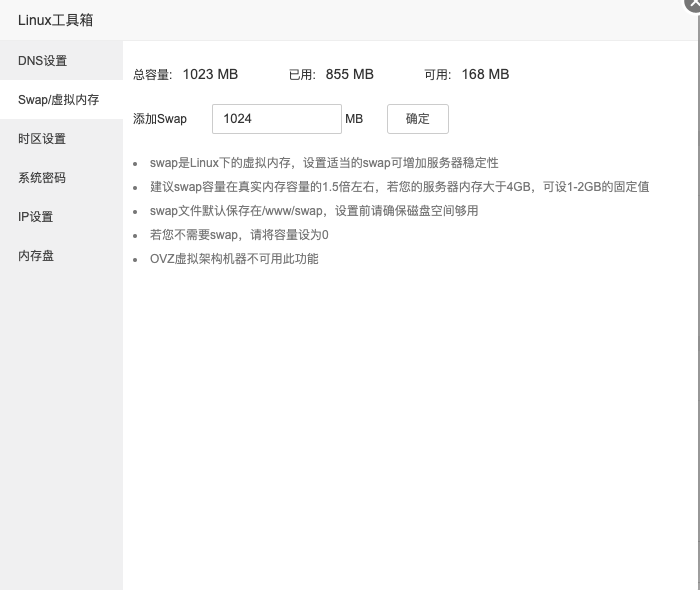Click the 已用 855 MB value
The width and height of the screenshot is (700, 590).
tap(350, 74)
